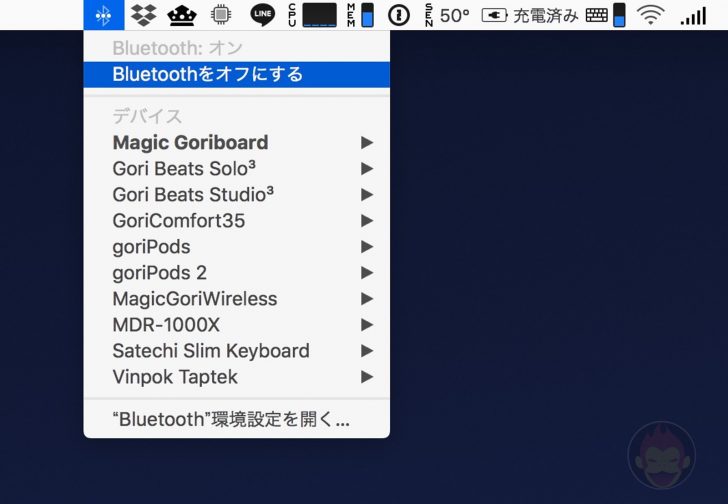Screen dimensions: 728x504
Task: Choose MagicGoriWireless device
Action: point(237,298)
